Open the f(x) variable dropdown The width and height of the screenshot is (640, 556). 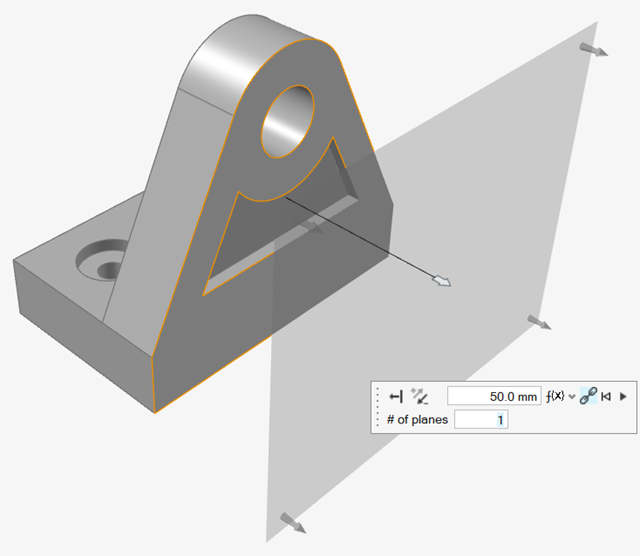click(x=572, y=396)
